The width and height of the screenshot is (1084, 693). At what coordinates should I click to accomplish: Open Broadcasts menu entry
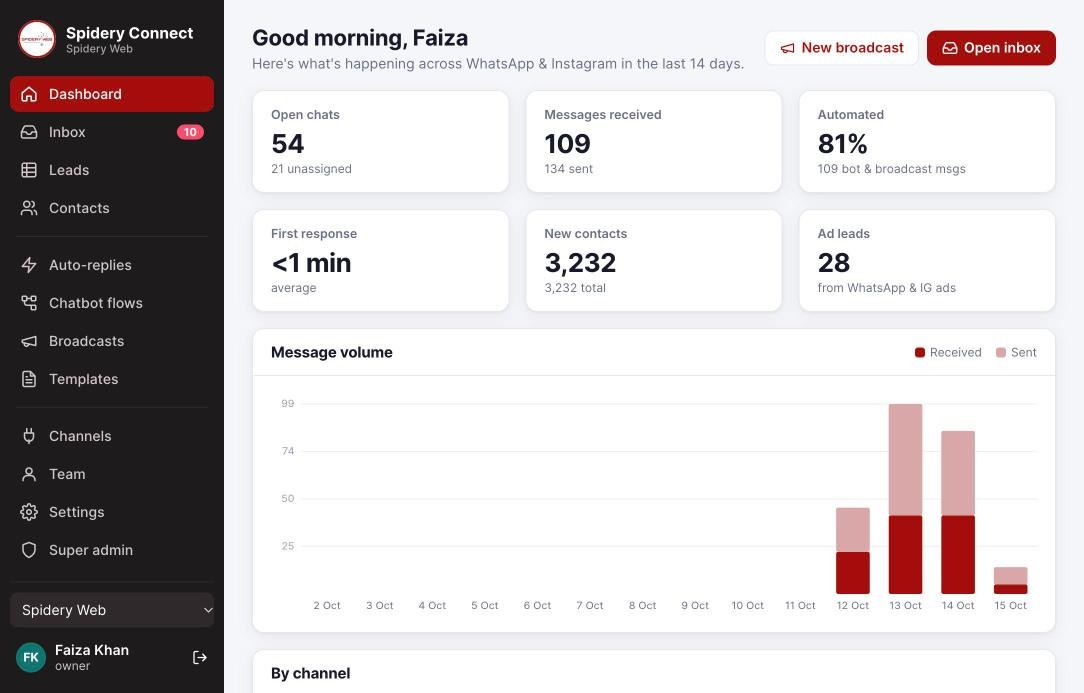(x=112, y=341)
